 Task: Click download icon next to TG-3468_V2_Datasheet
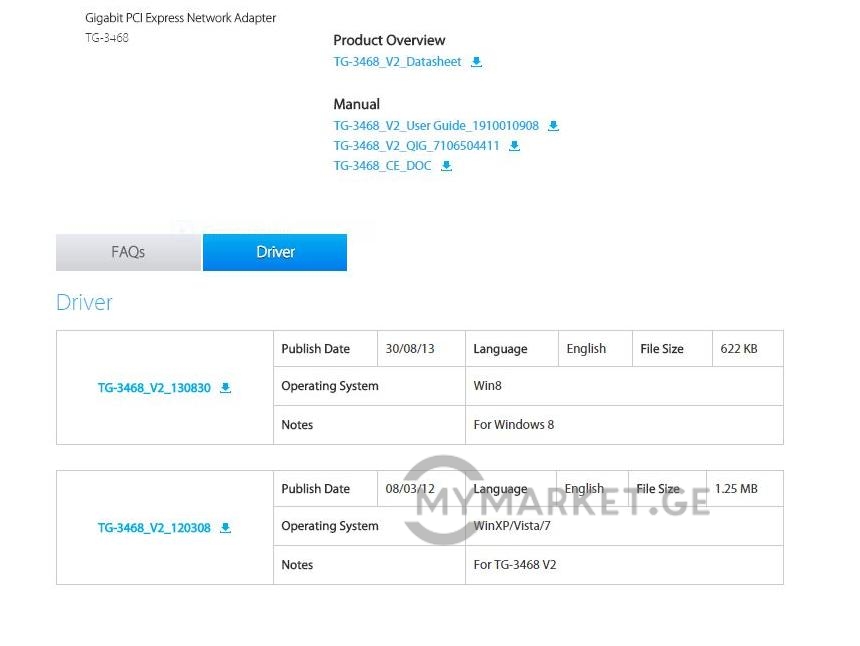(x=477, y=61)
